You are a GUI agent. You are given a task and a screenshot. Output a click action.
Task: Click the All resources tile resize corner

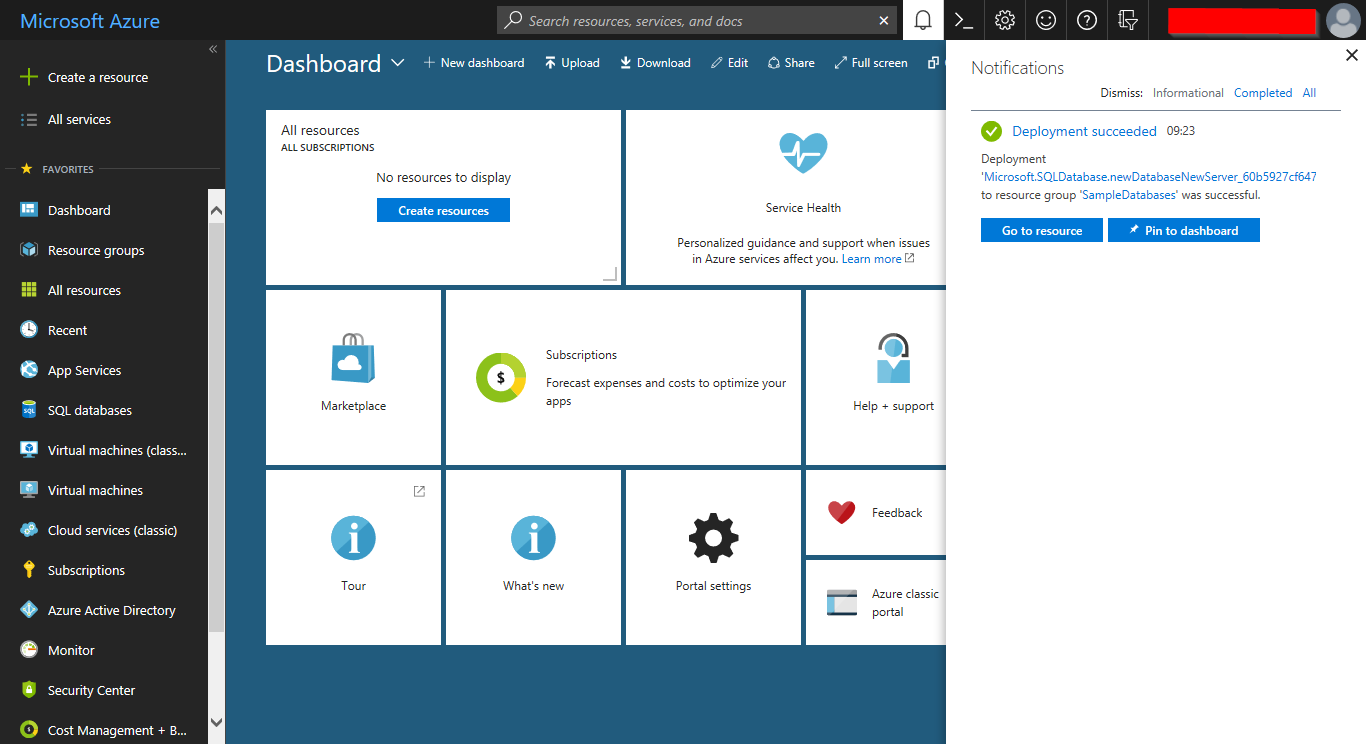(610, 274)
